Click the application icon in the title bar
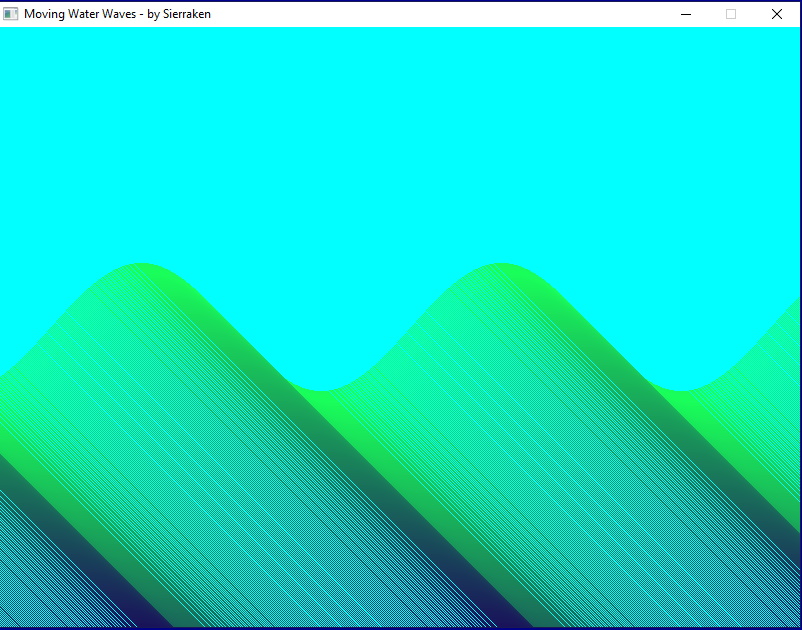This screenshot has height=630, width=802. (x=11, y=14)
